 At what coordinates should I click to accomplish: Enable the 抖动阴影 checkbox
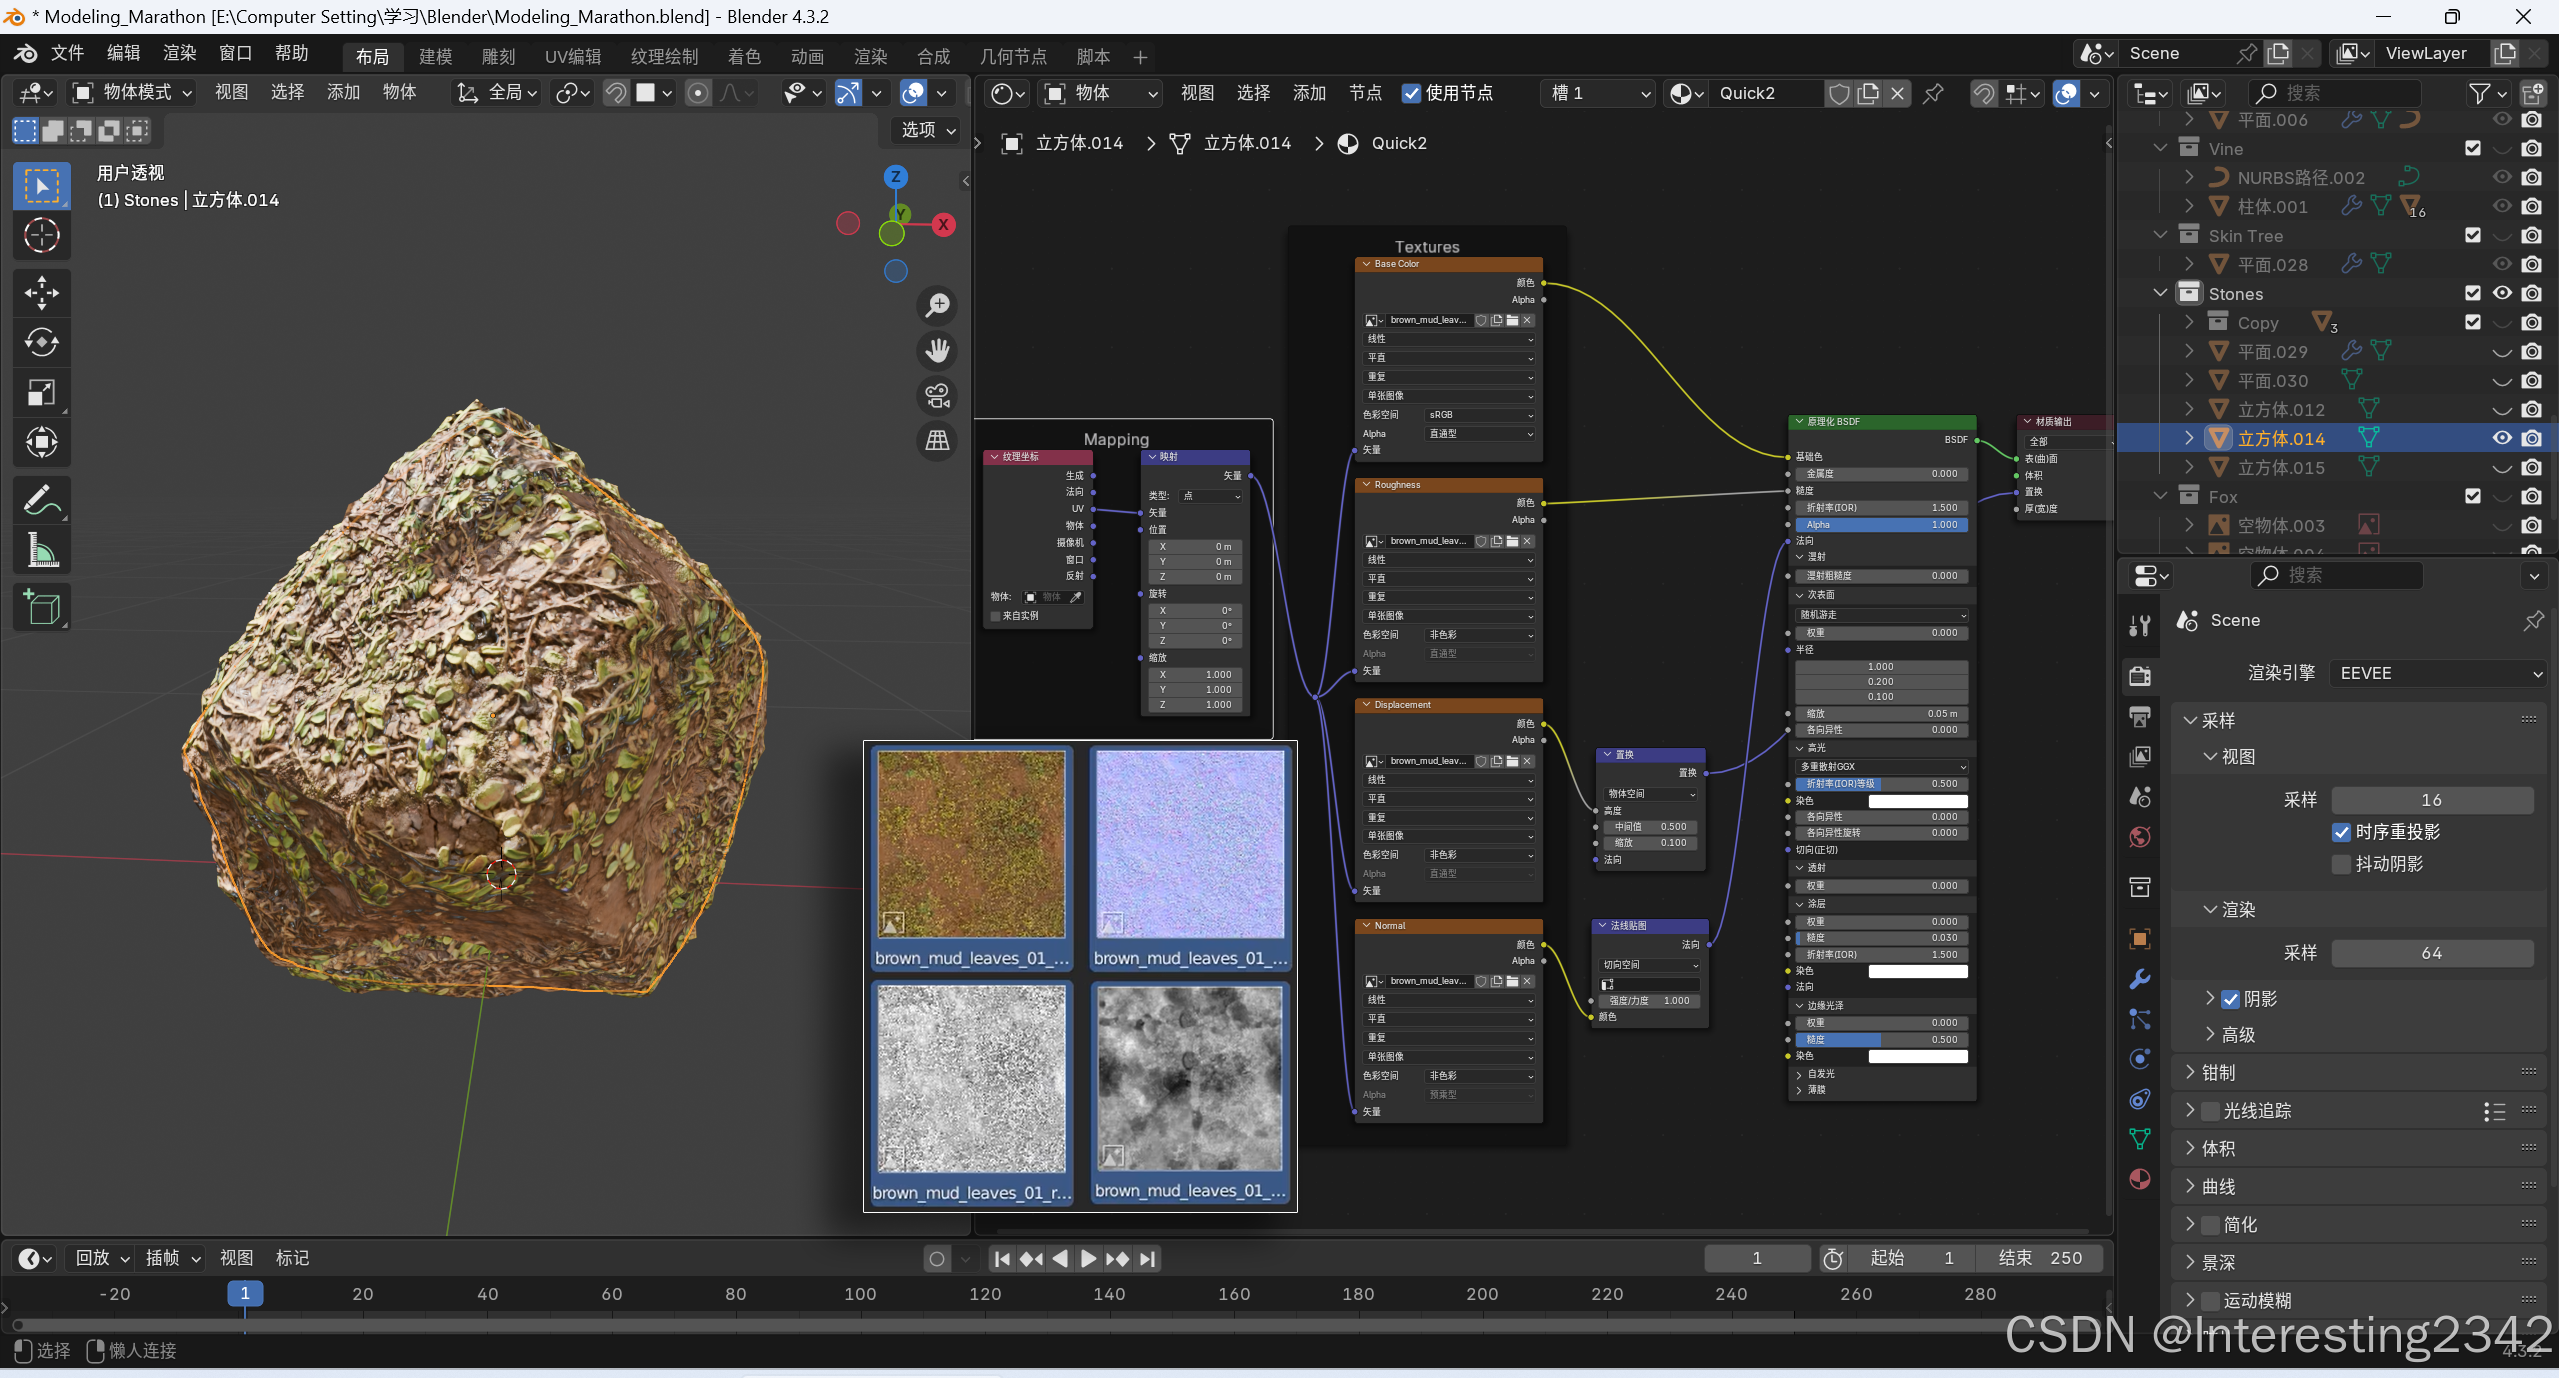[2341, 864]
